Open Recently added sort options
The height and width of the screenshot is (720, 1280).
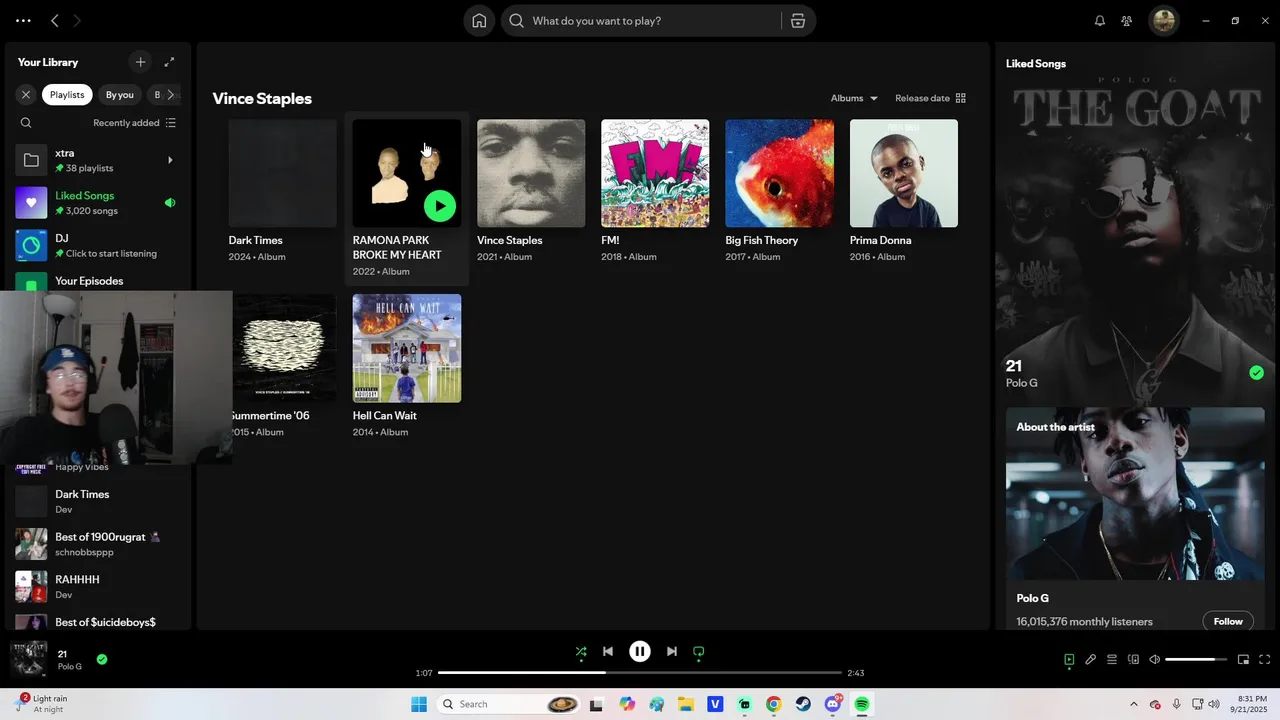pos(134,123)
